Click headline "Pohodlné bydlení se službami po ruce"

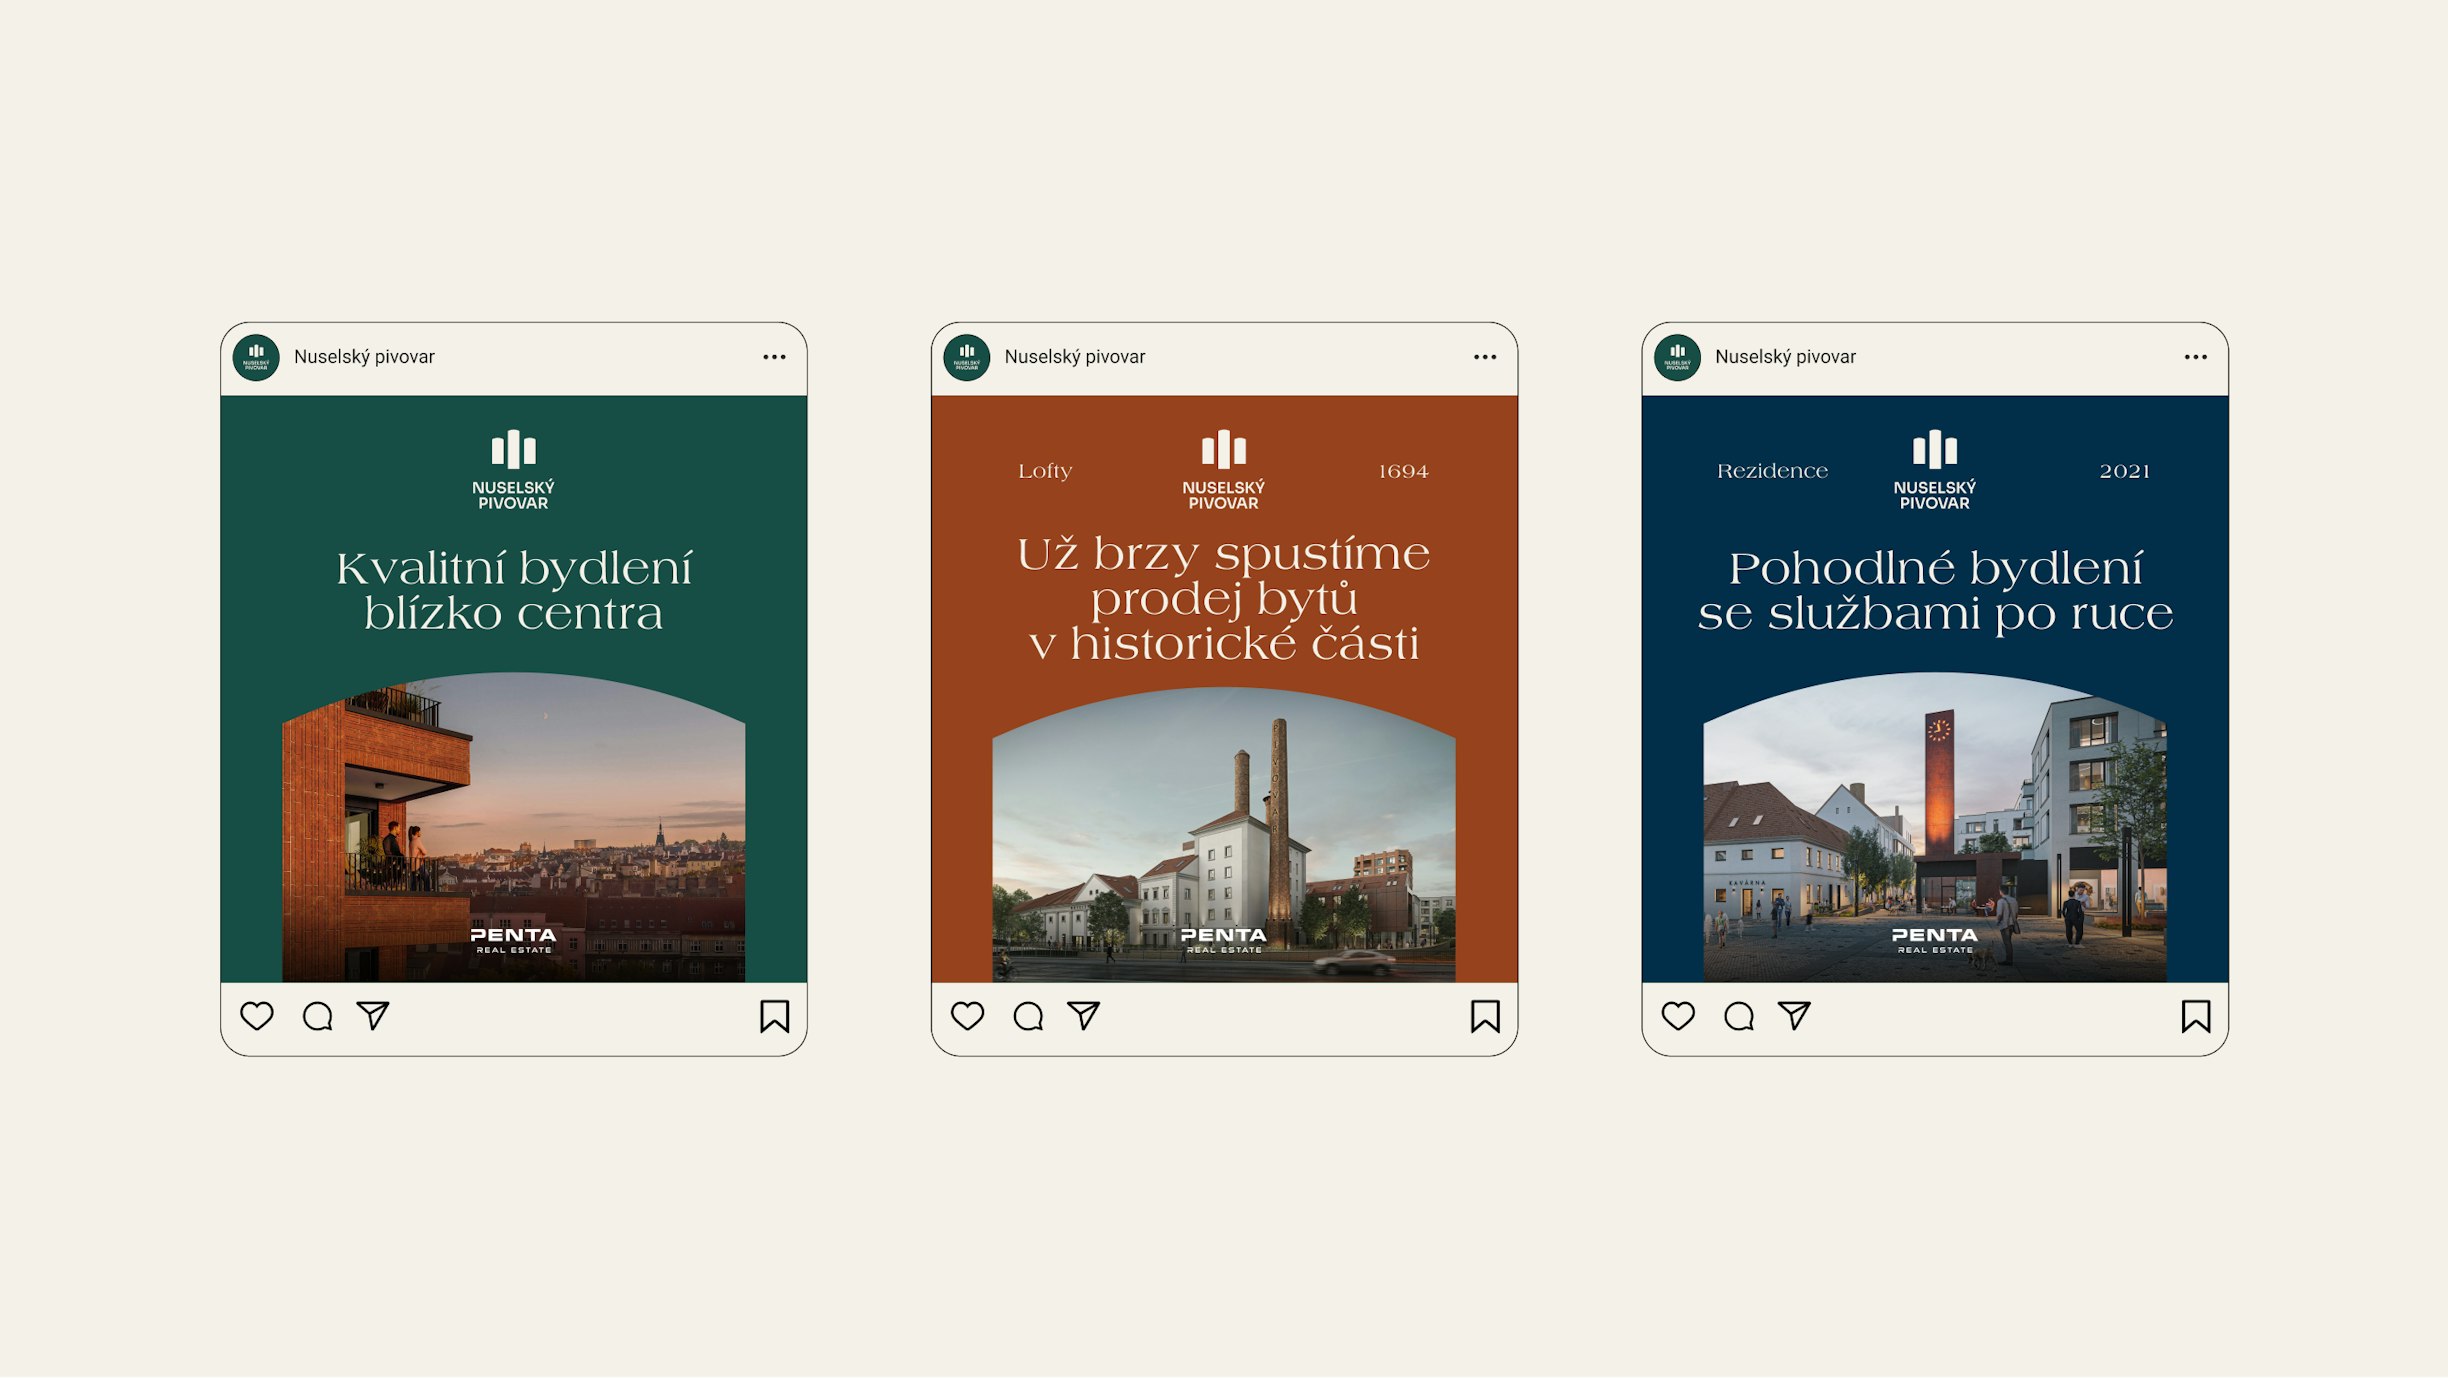1935,591
